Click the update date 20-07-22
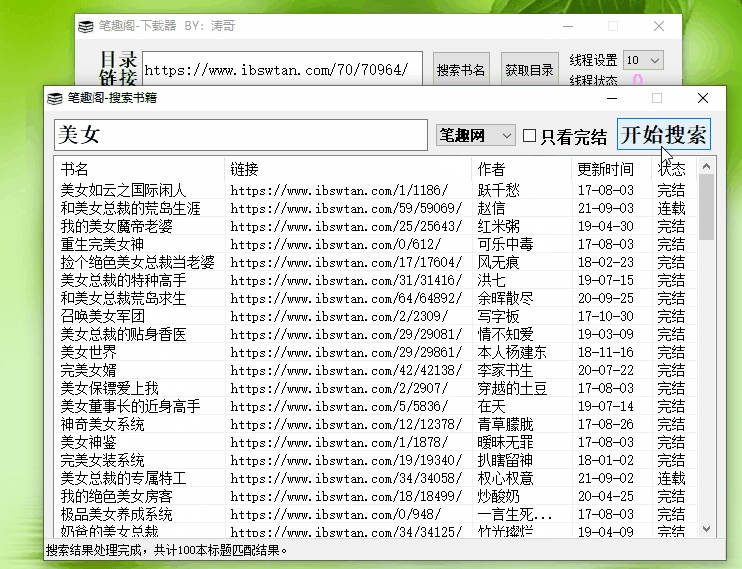742x569 pixels. pos(606,370)
